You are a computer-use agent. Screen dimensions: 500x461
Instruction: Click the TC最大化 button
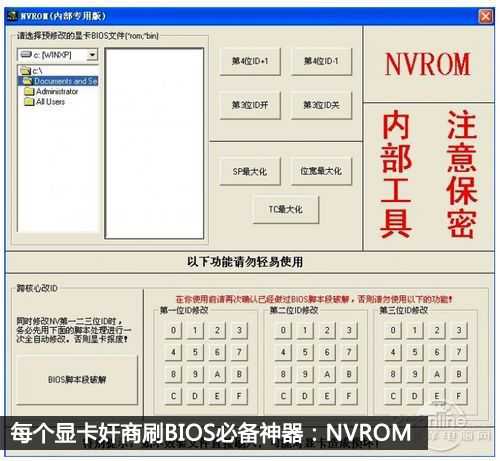click(x=286, y=210)
